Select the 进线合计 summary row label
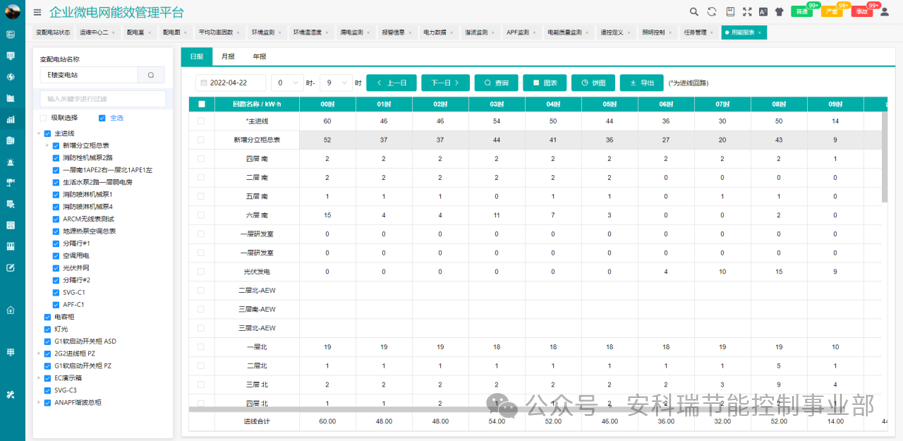Screen dimensions: 903x441 [257, 421]
